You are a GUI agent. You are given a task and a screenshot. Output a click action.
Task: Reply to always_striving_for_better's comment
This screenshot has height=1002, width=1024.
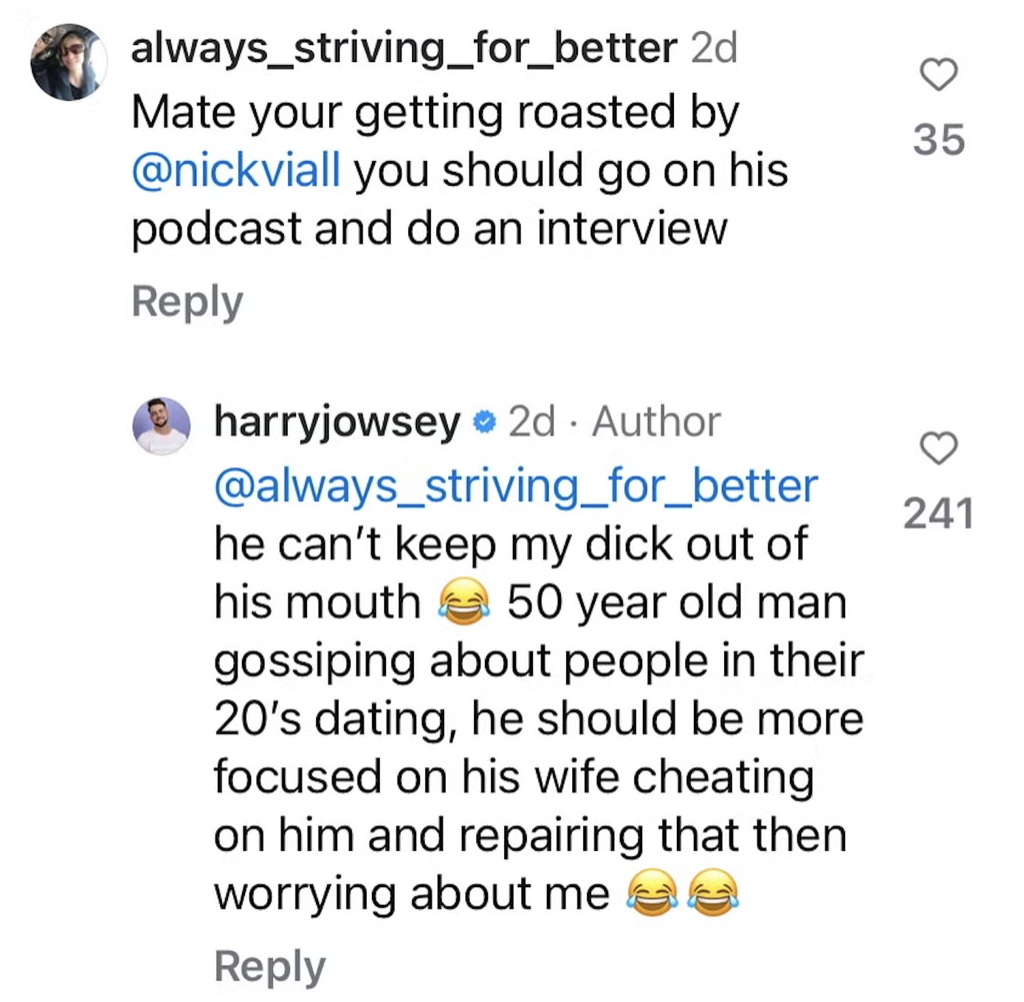pyautogui.click(x=186, y=301)
